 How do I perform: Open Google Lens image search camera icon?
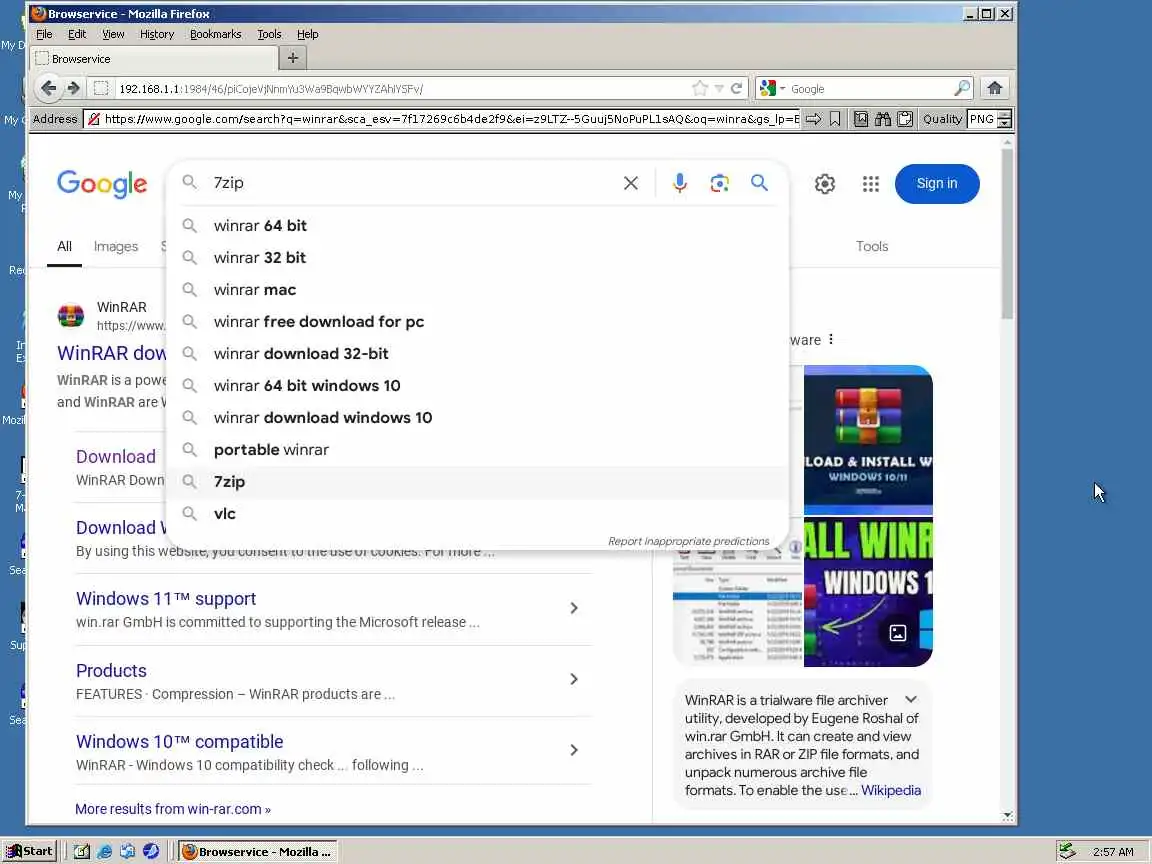[719, 183]
